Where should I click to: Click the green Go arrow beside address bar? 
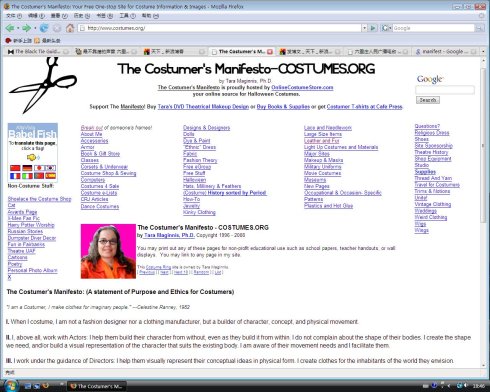[x=373, y=28]
